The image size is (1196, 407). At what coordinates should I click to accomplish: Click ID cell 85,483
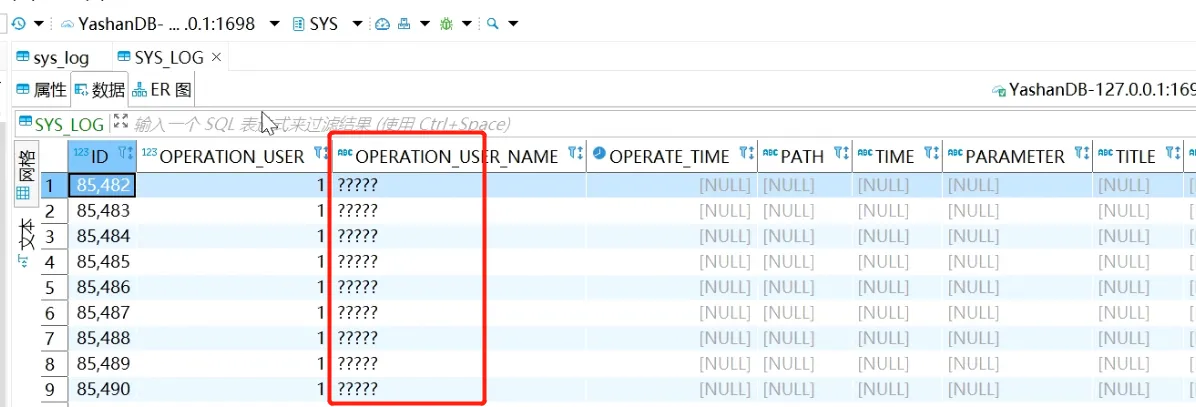(103, 210)
